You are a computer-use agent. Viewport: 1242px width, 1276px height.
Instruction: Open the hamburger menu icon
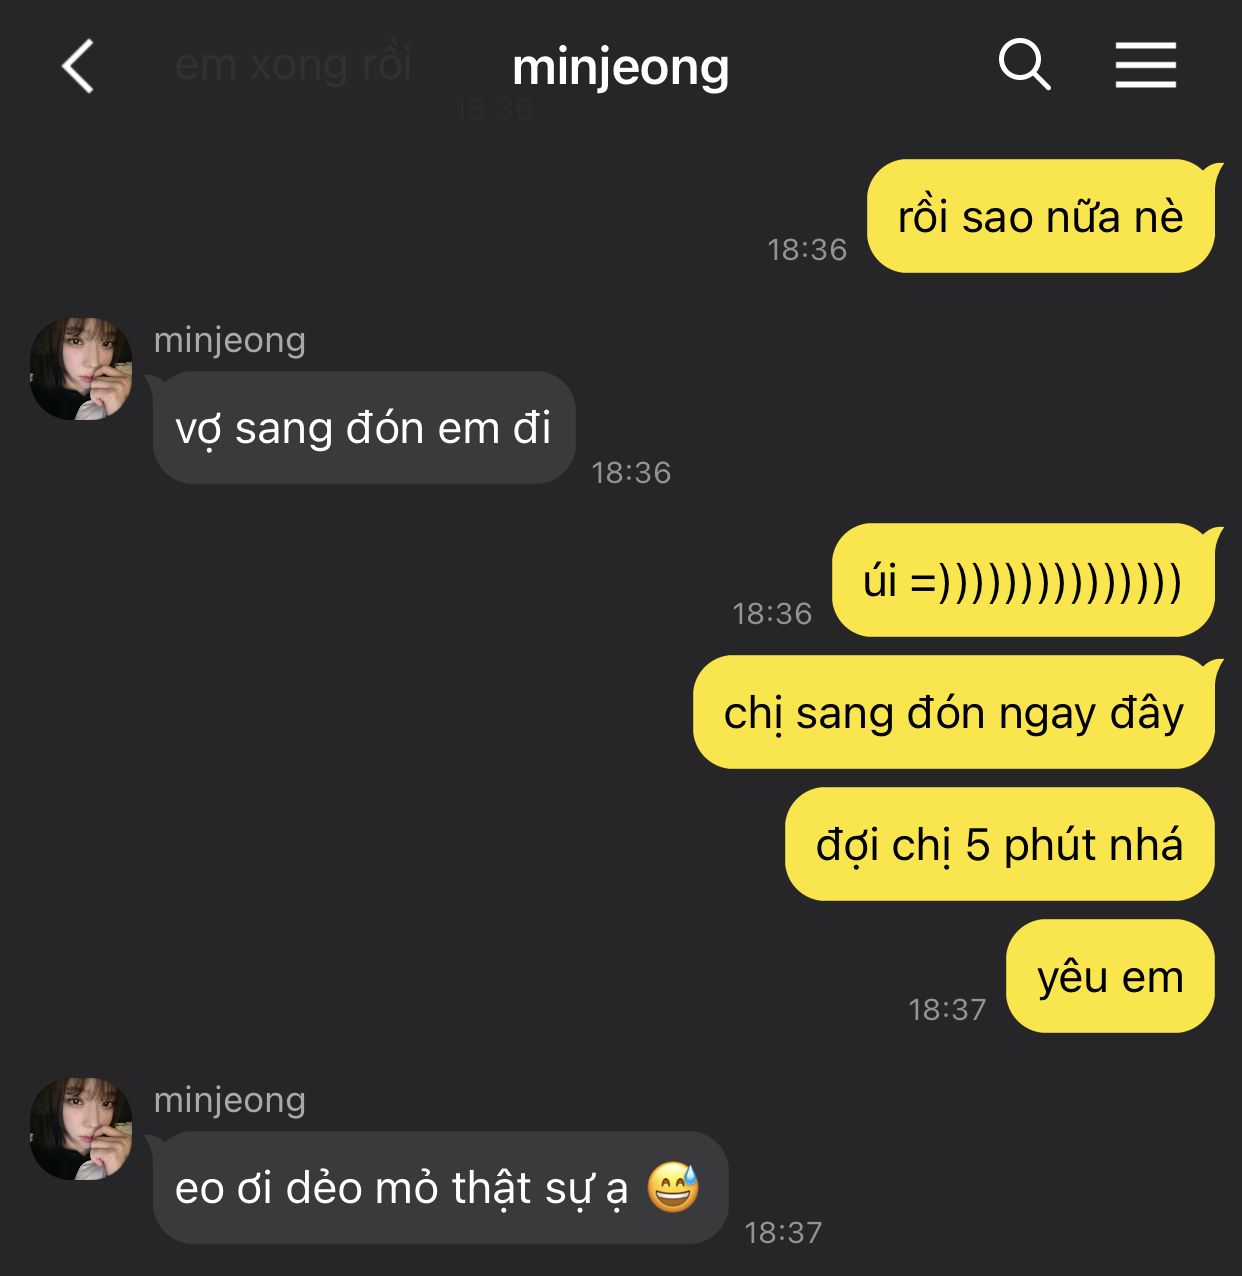pyautogui.click(x=1145, y=66)
